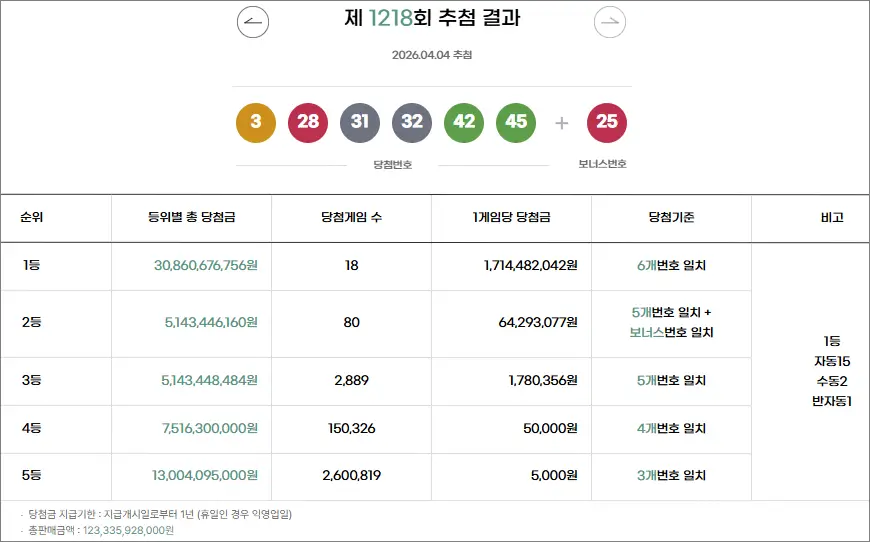
Task: Click the green number 42 ball
Action: point(464,123)
